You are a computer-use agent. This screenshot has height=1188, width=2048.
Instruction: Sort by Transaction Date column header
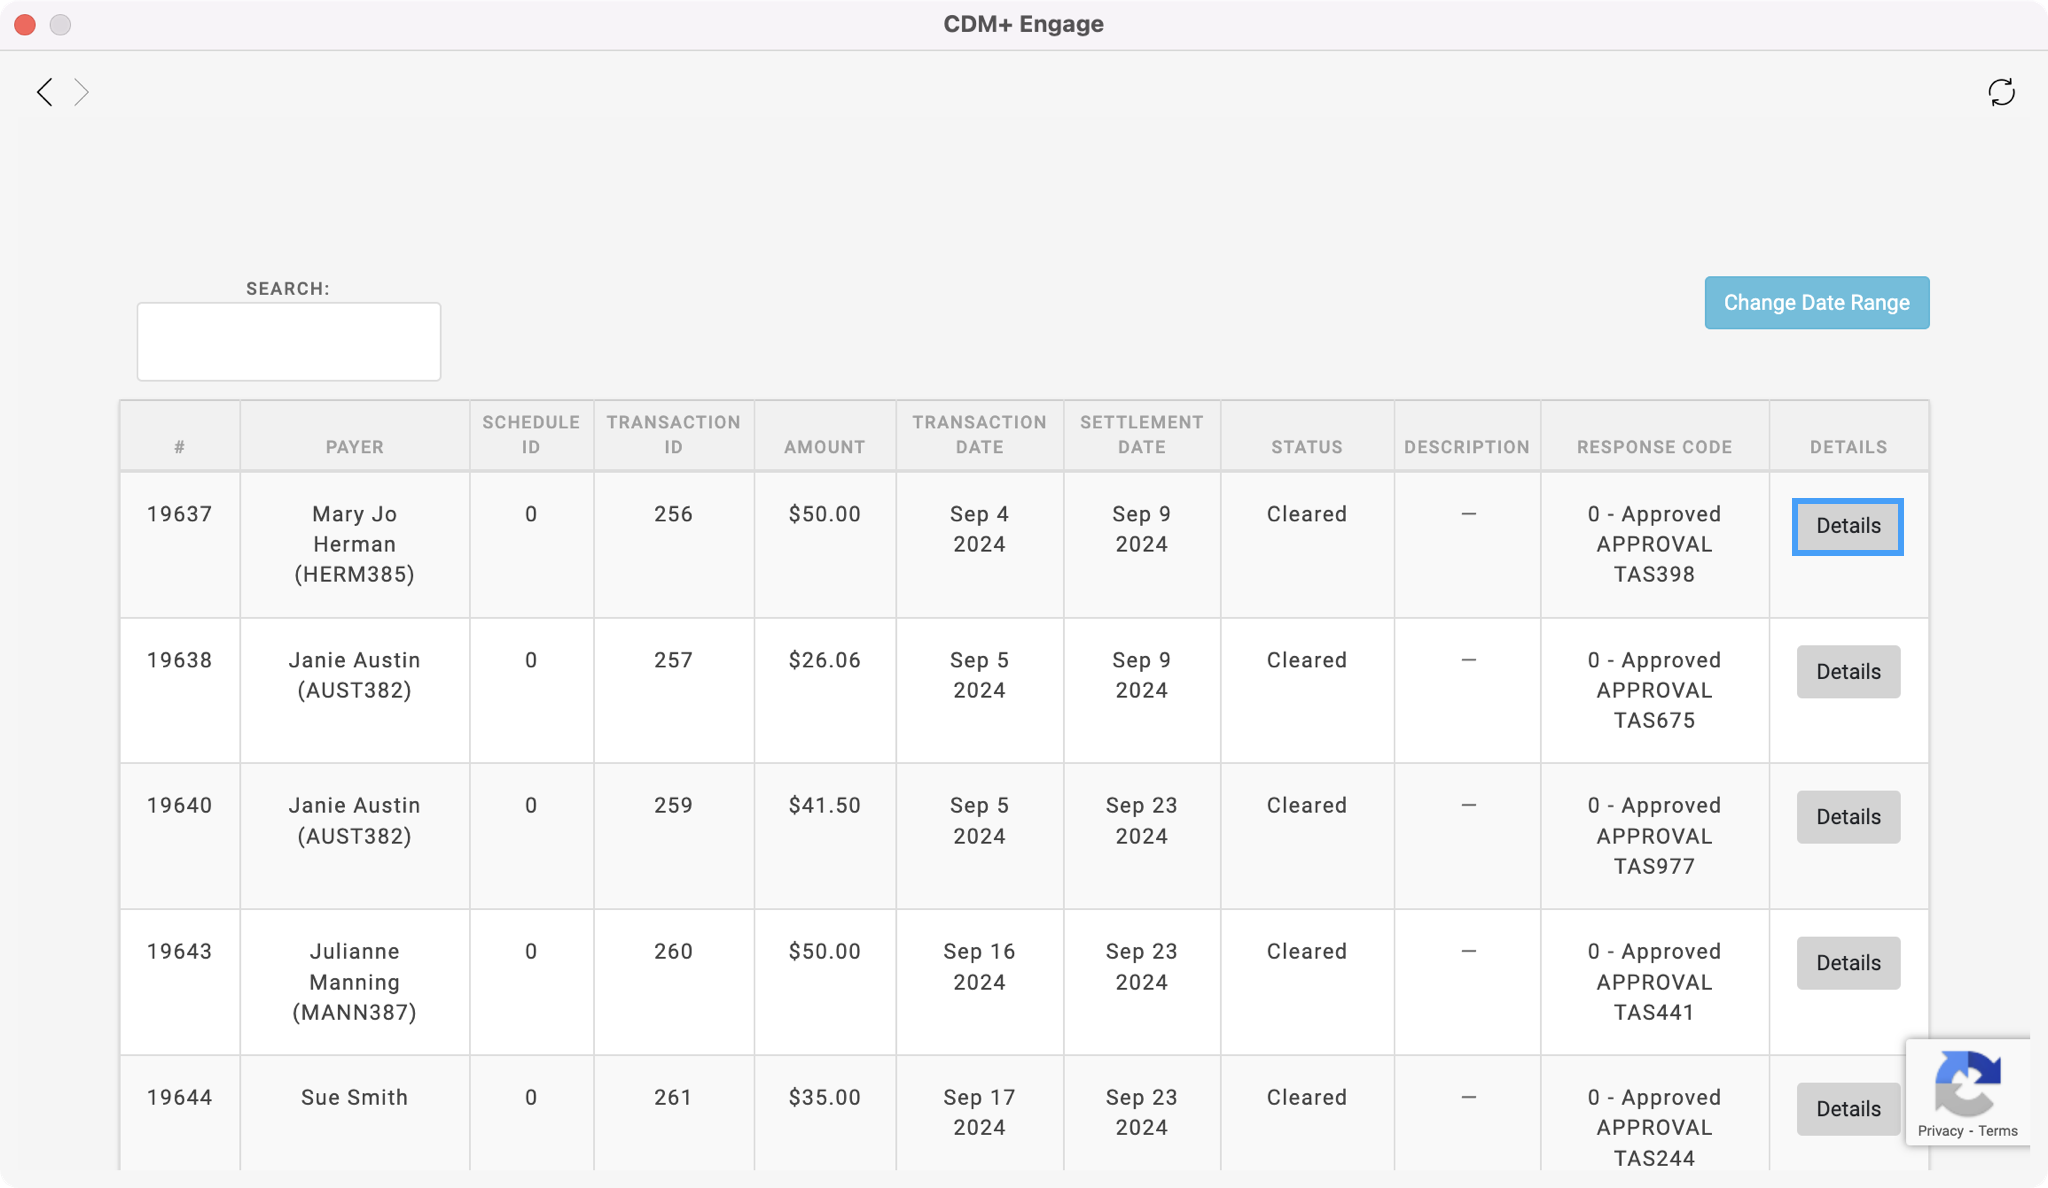[979, 435]
